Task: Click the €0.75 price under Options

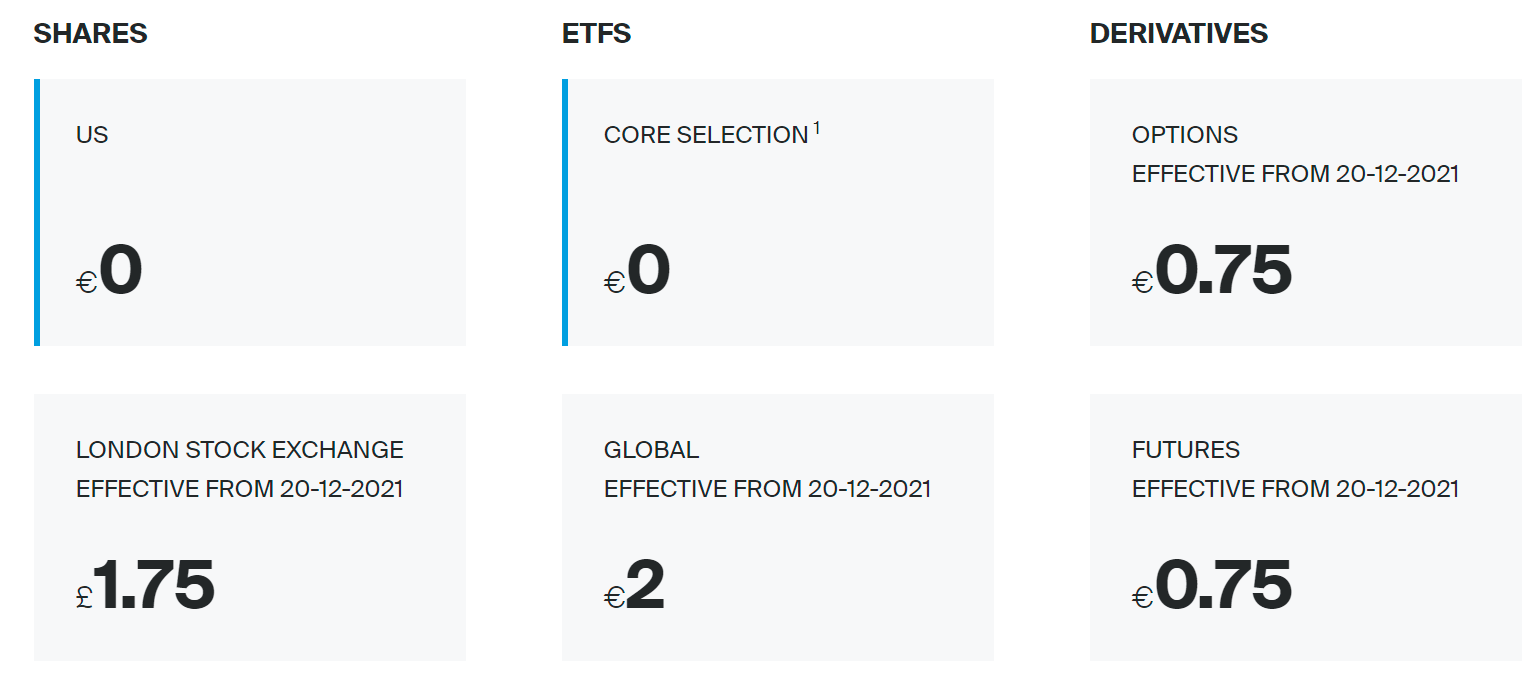Action: pyautogui.click(x=1212, y=270)
